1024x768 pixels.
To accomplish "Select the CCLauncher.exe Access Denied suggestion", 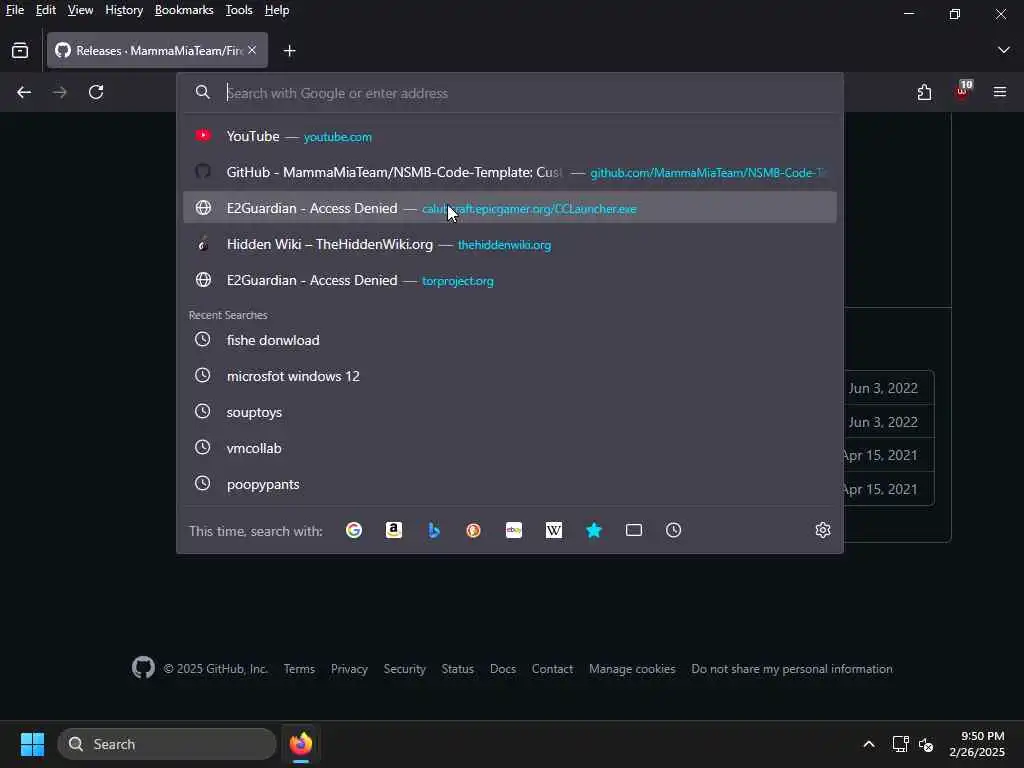I will click(x=509, y=208).
